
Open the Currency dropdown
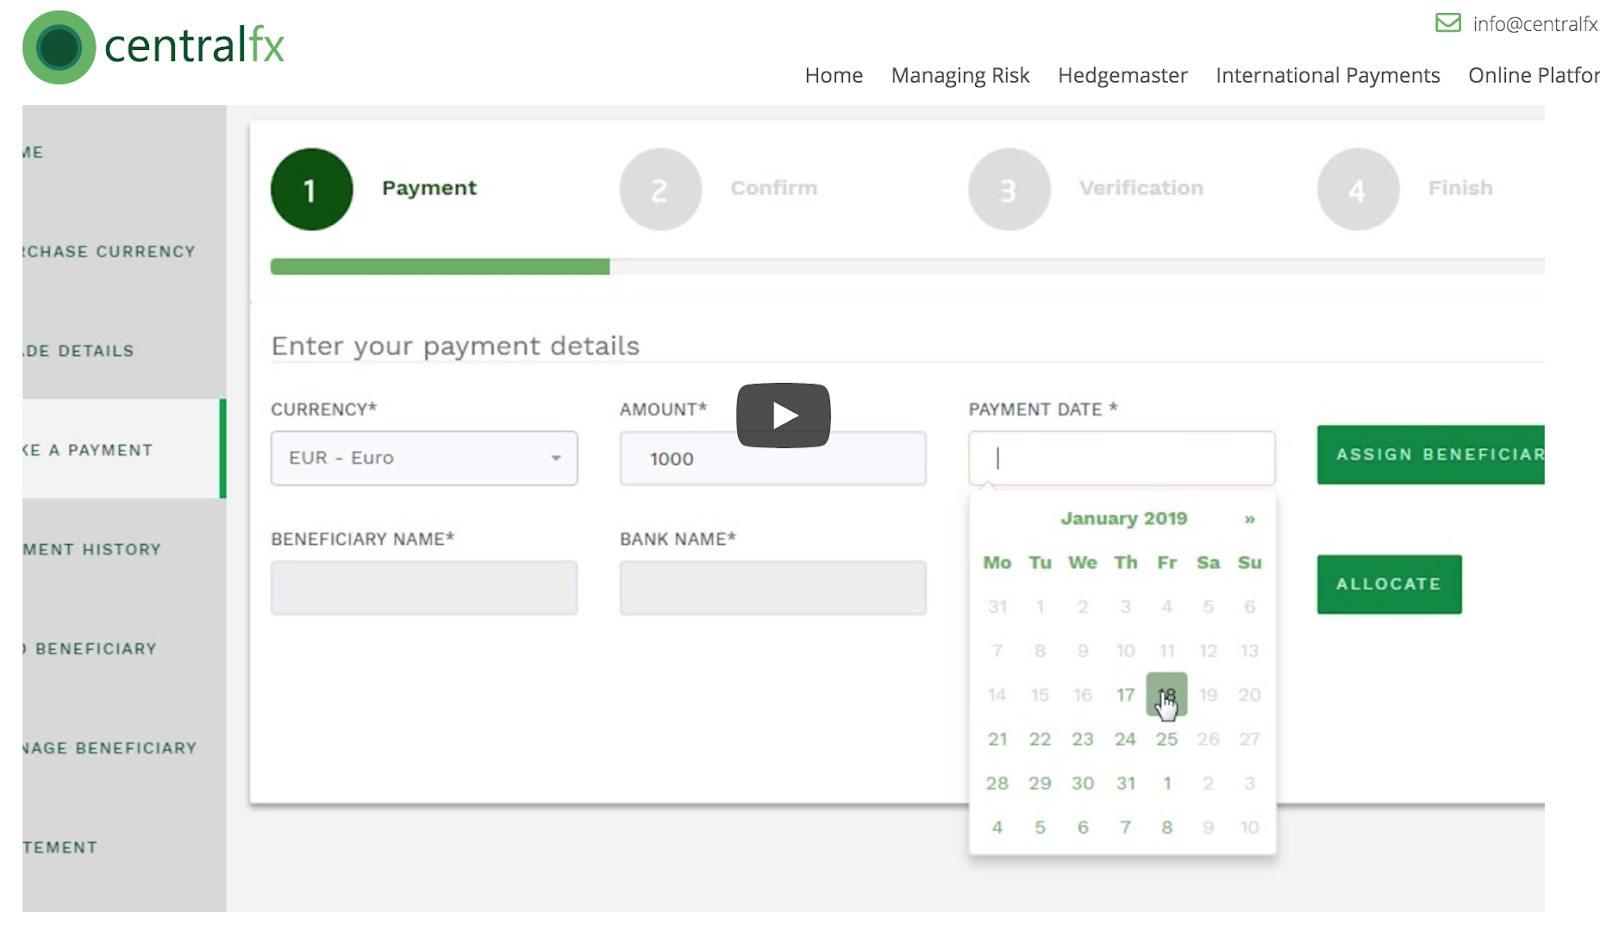(x=424, y=458)
